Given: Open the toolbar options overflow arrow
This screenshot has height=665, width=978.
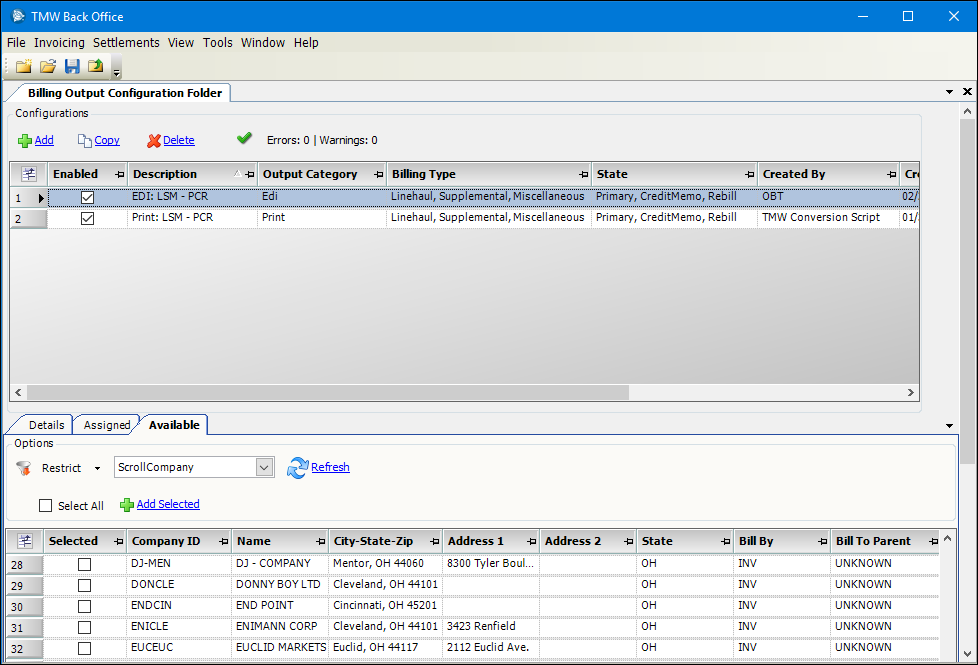Looking at the screenshot, I should [117, 70].
